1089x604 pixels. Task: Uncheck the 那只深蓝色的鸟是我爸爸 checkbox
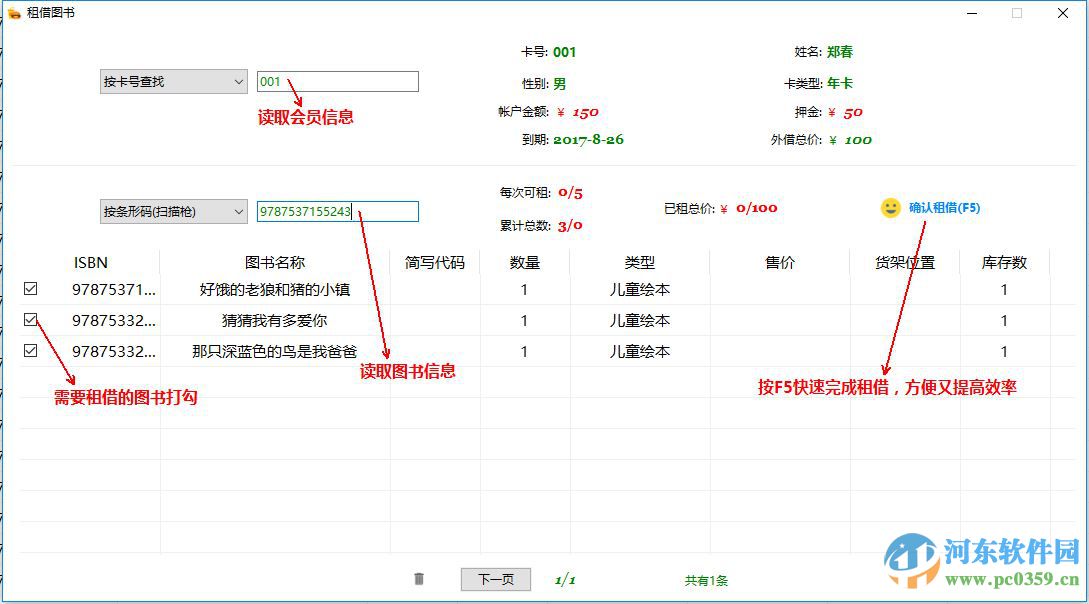pos(30,350)
